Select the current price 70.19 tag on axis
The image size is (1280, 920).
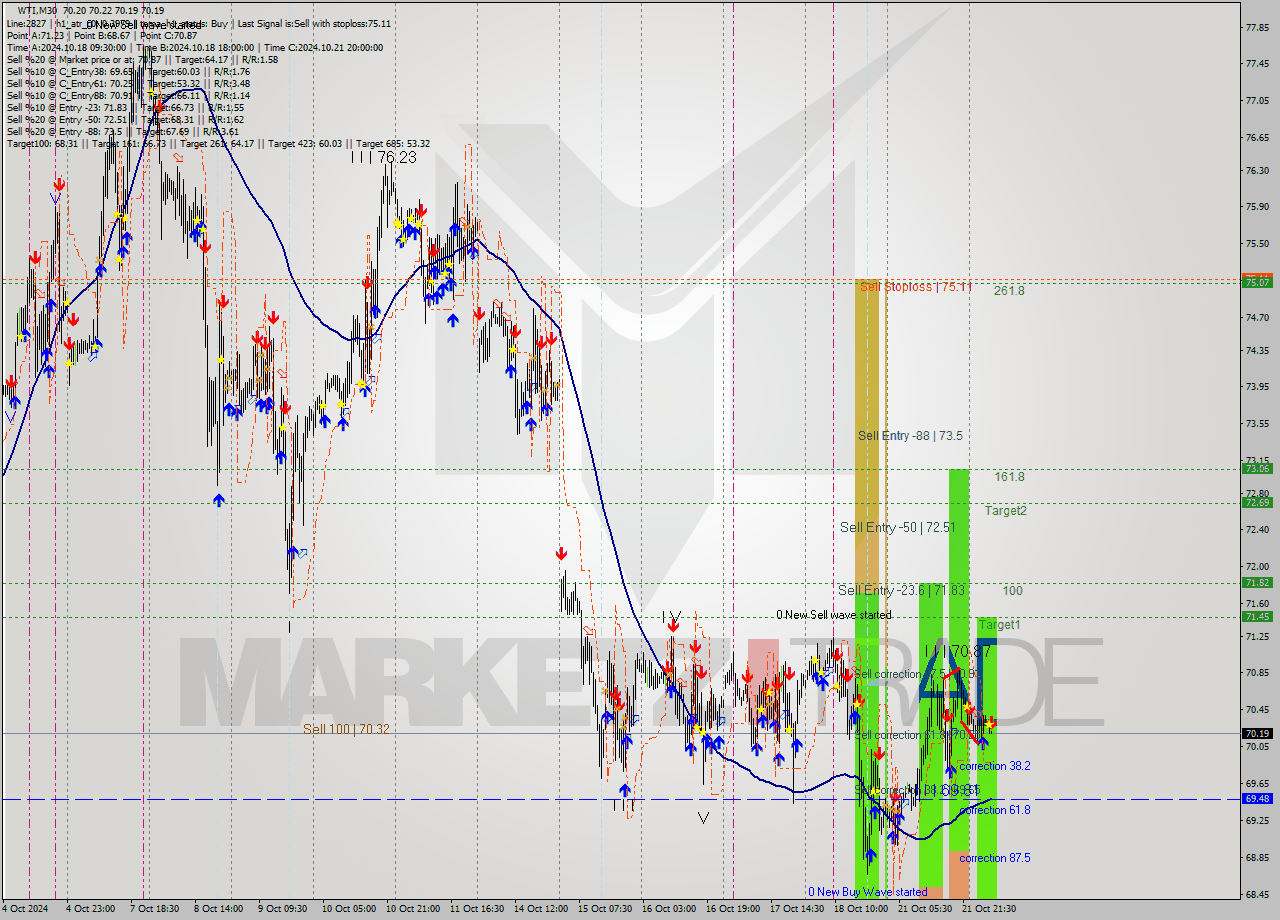(x=1257, y=733)
